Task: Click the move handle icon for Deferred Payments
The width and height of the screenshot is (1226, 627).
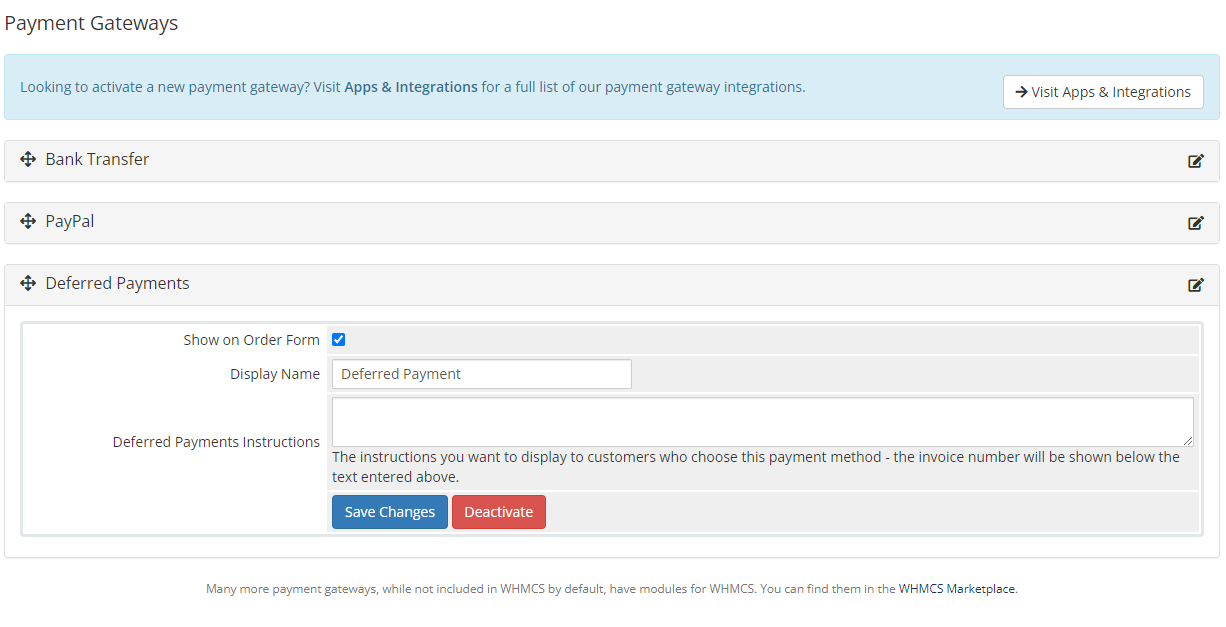Action: 28,284
